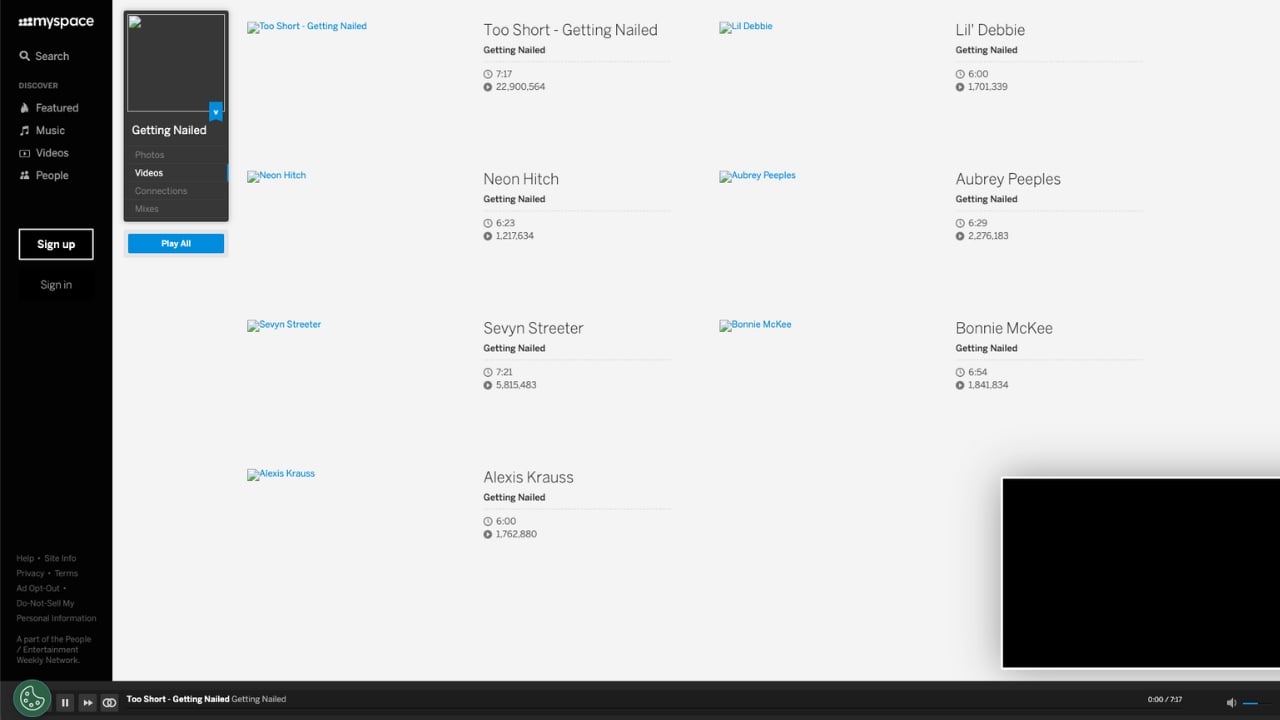Open the cookie preferences icon

tap(32, 699)
